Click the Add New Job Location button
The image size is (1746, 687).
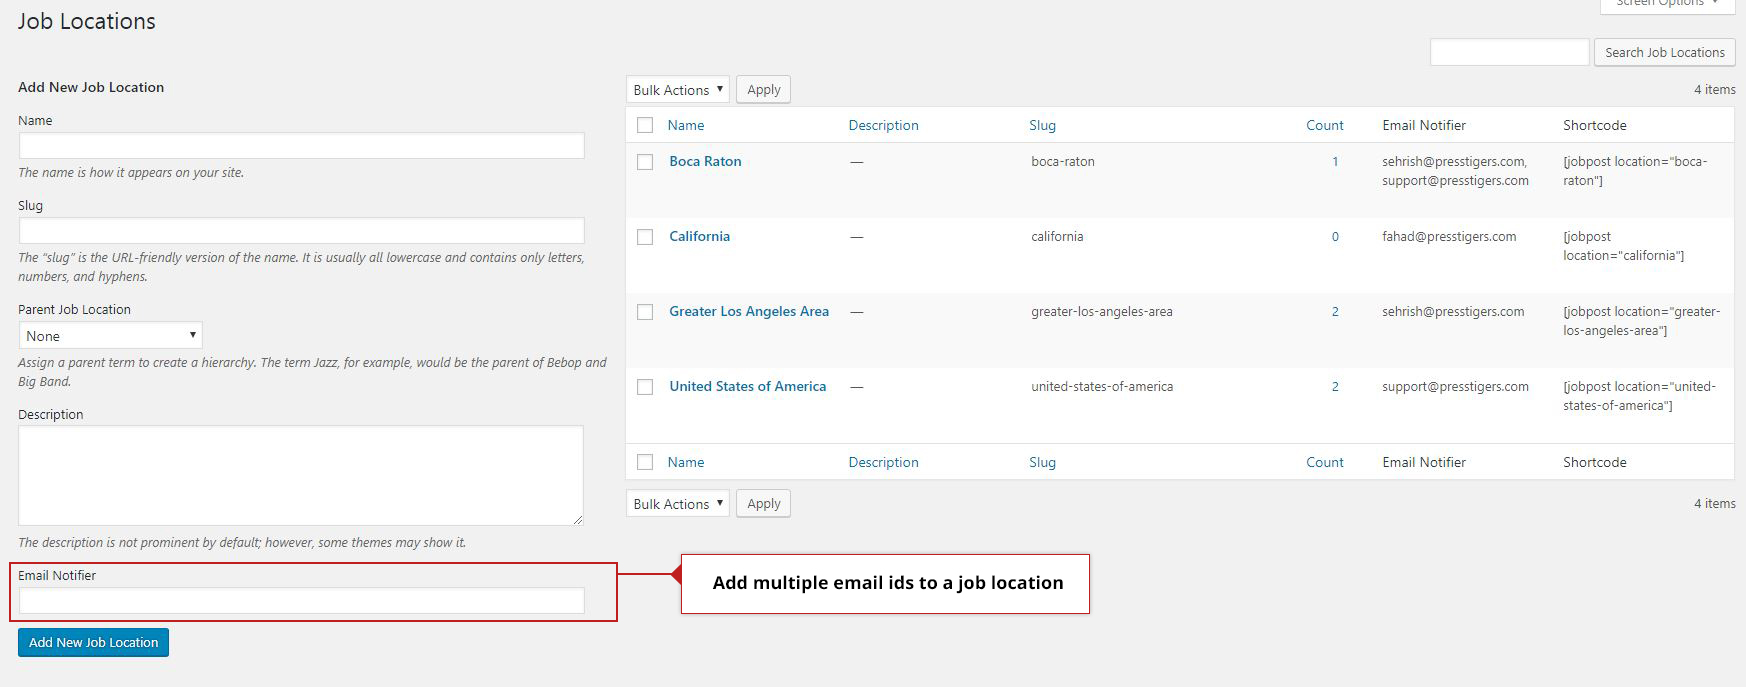[x=93, y=642]
